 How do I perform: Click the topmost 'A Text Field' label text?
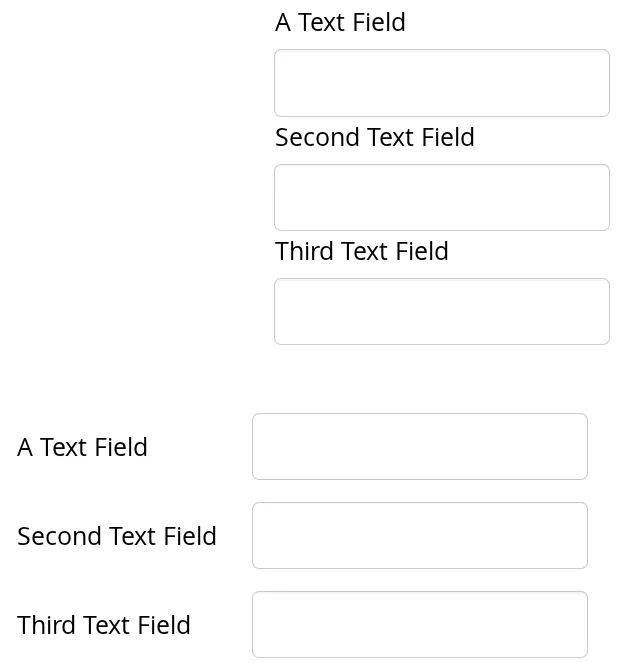[x=340, y=23]
